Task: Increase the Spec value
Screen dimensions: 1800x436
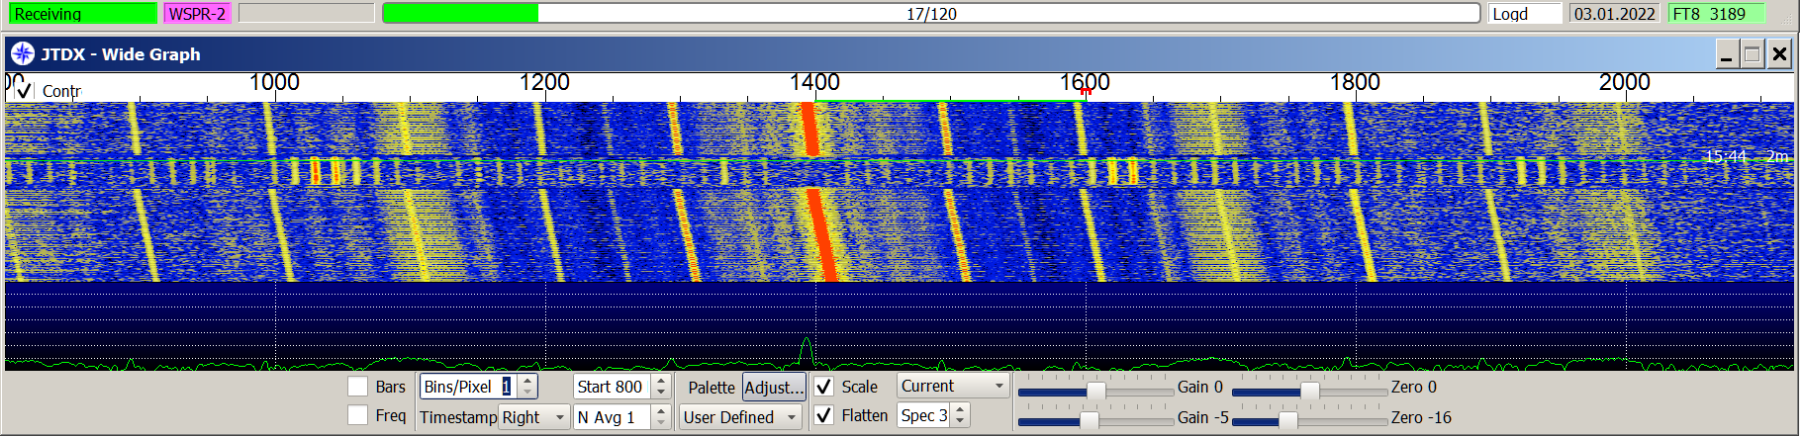Action: coord(960,409)
